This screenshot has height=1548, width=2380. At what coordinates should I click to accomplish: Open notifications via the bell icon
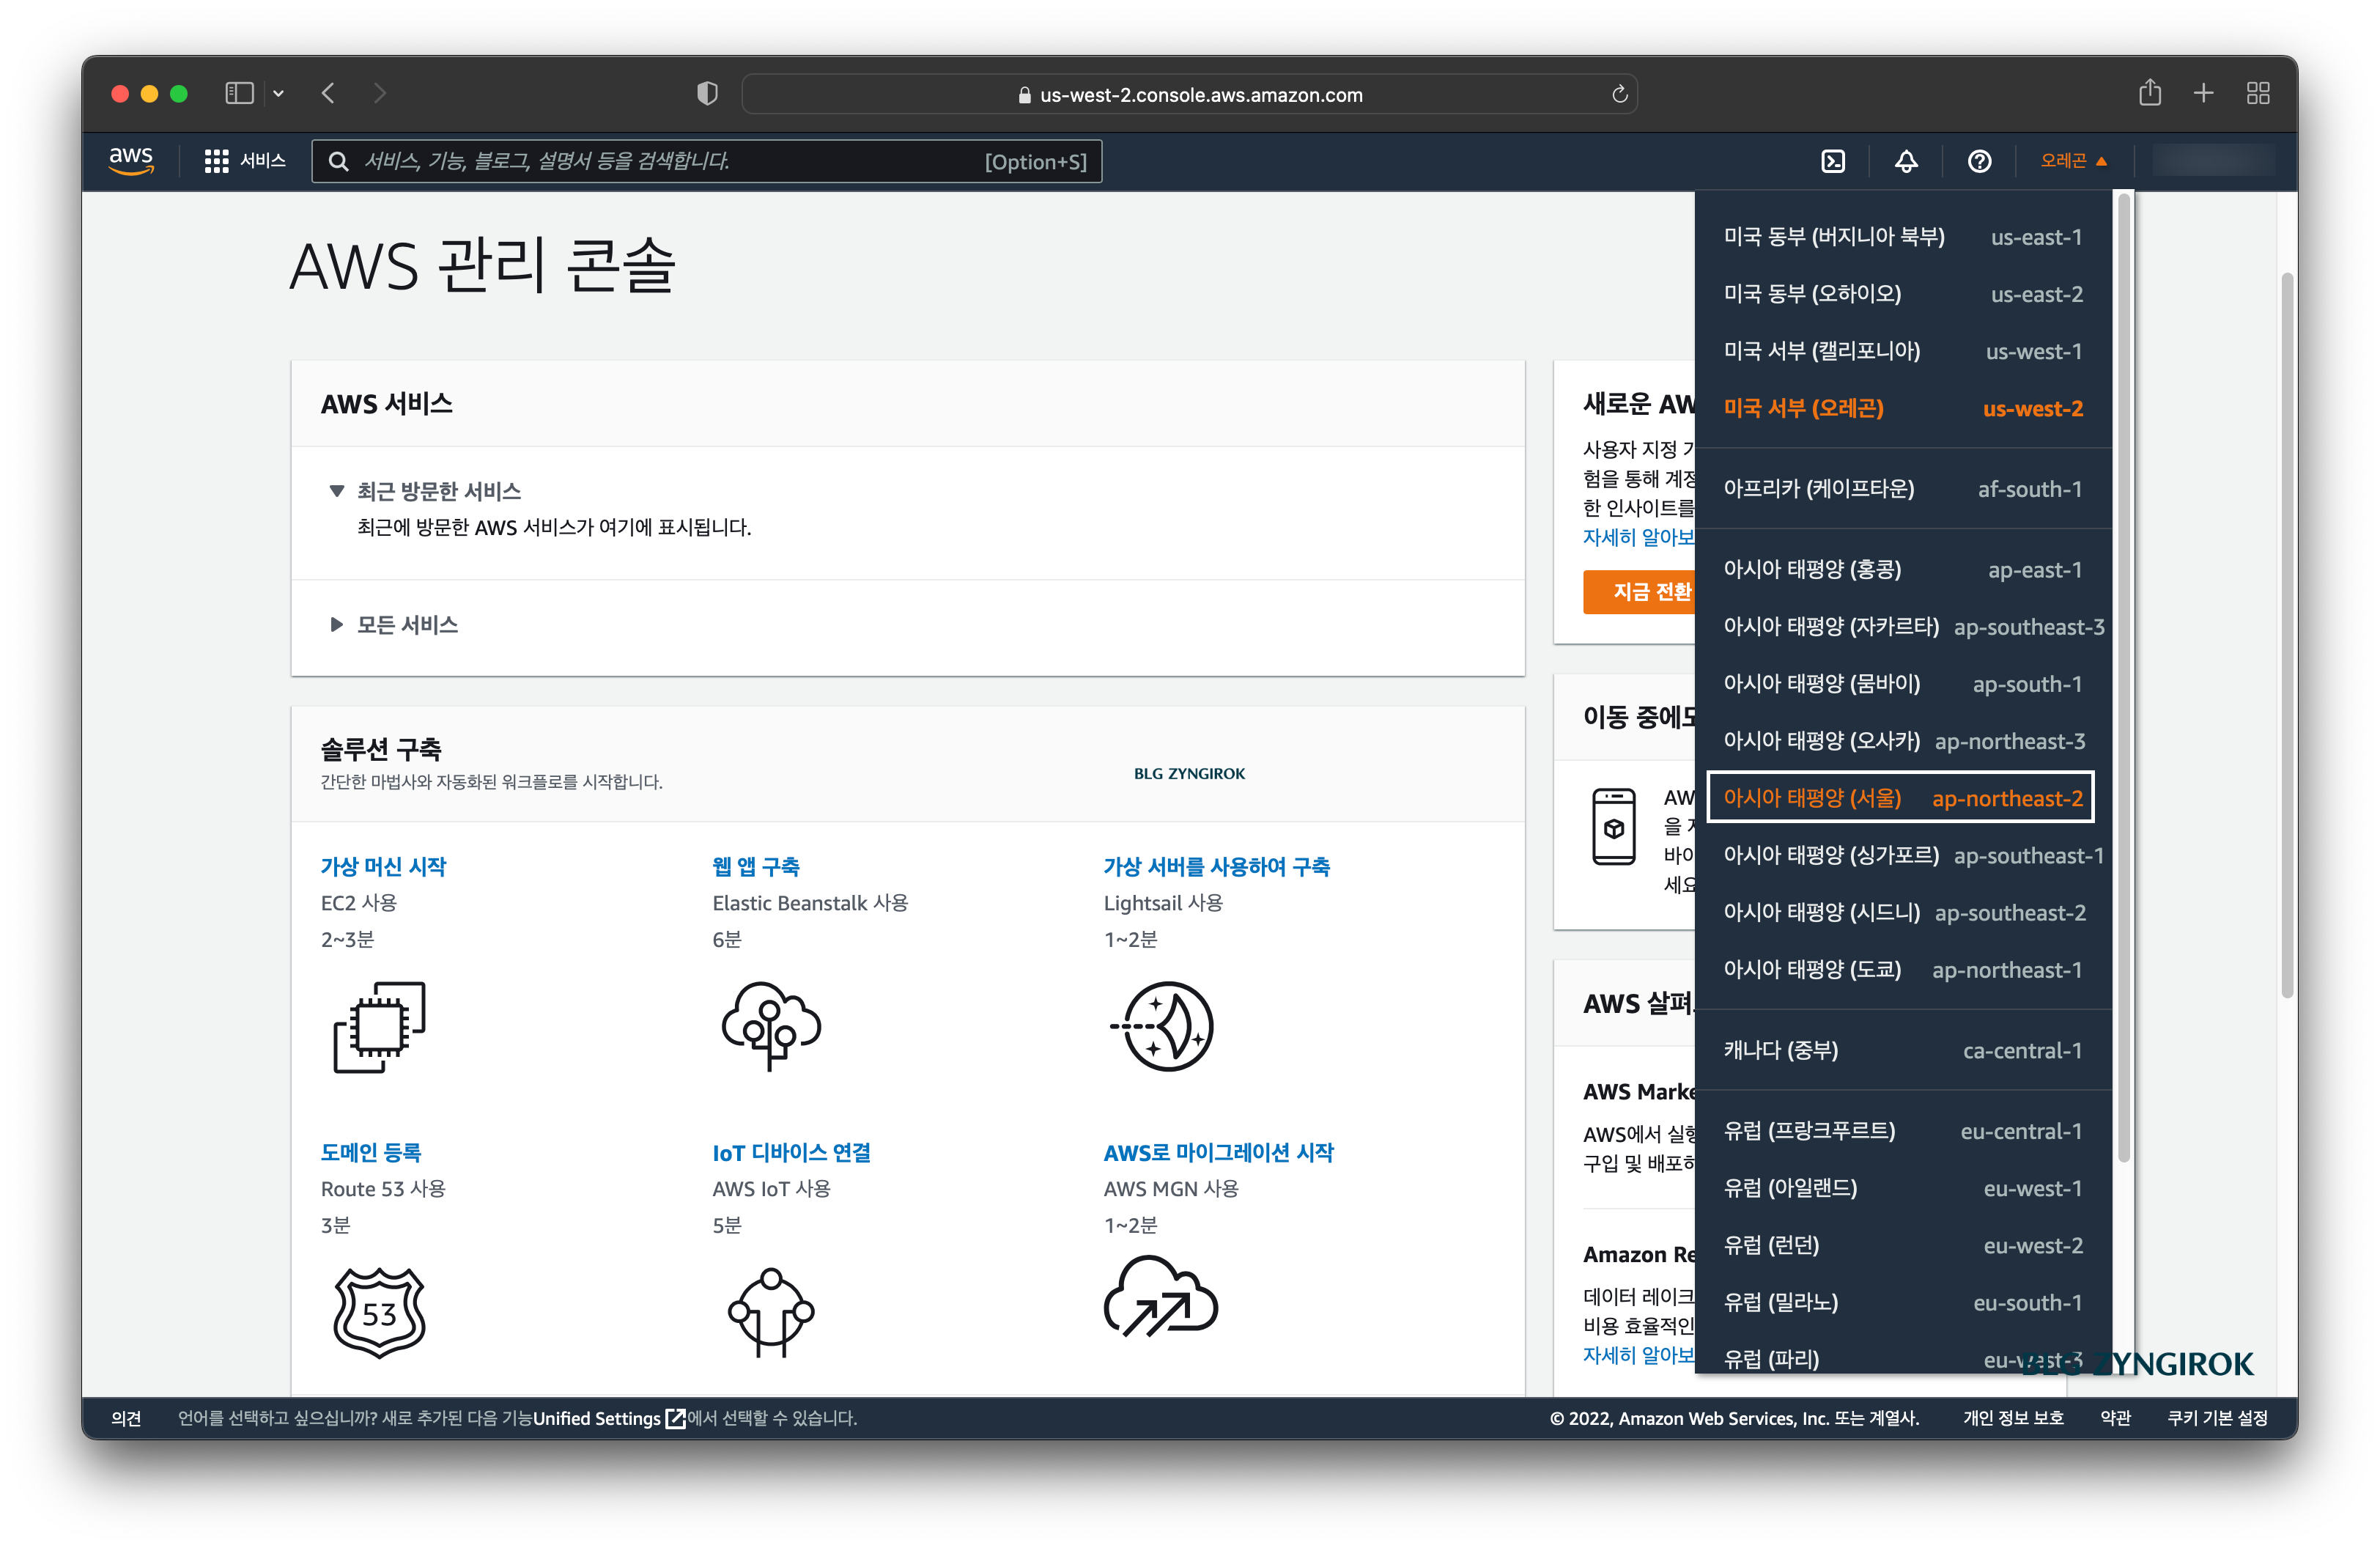(1905, 161)
